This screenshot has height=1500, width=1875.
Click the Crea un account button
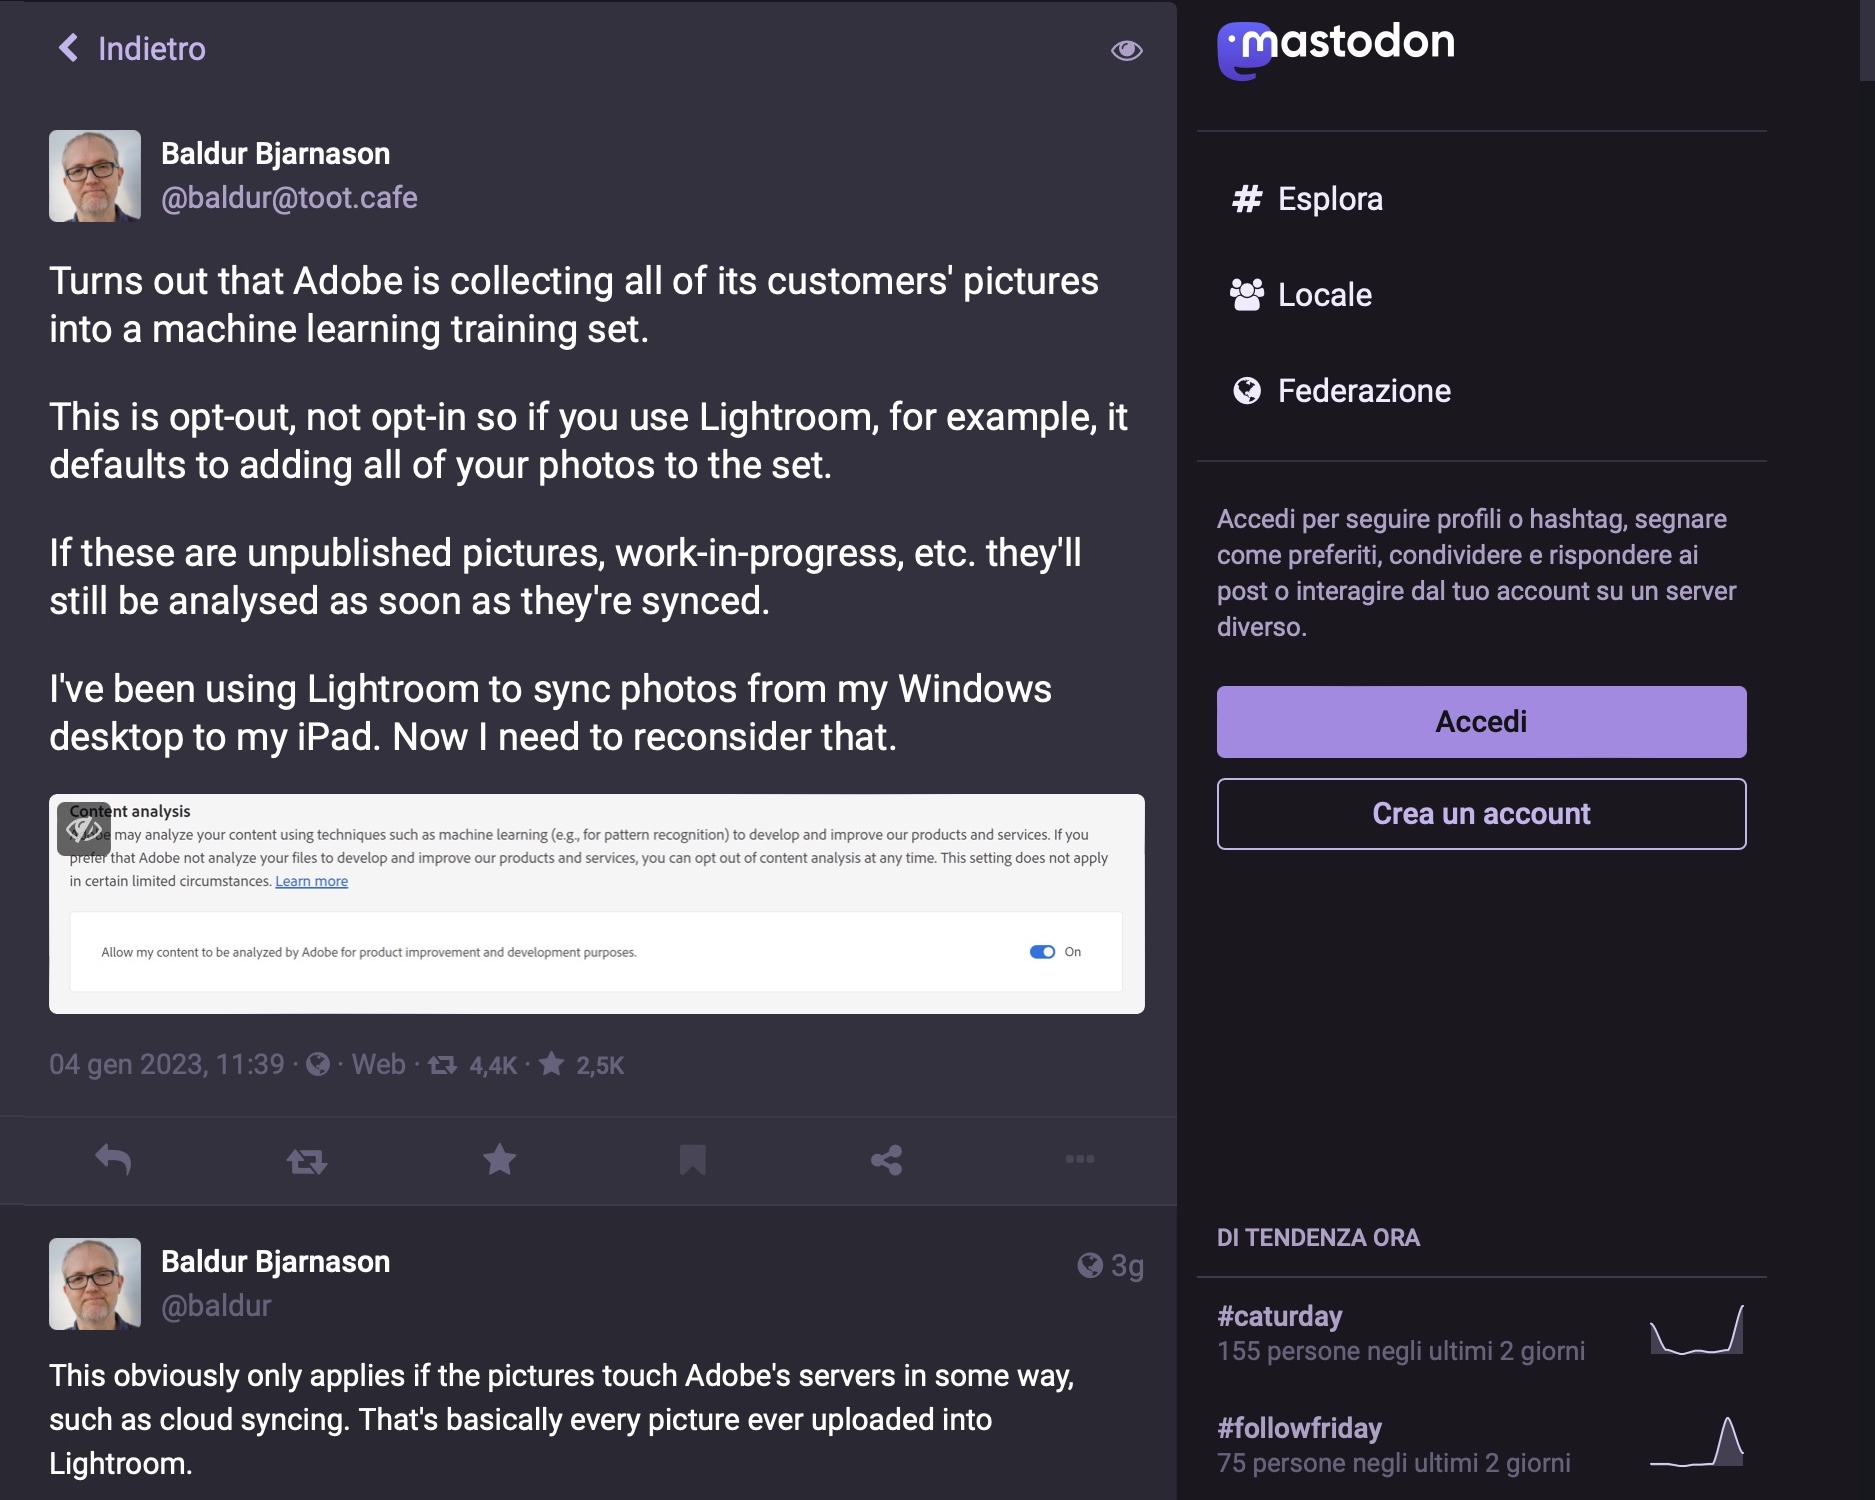[x=1481, y=814]
